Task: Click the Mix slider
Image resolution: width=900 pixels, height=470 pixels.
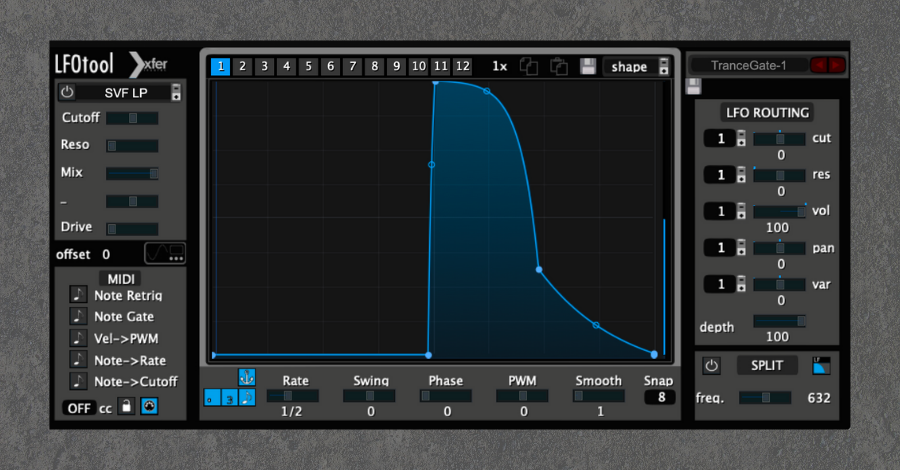Action: [132, 173]
